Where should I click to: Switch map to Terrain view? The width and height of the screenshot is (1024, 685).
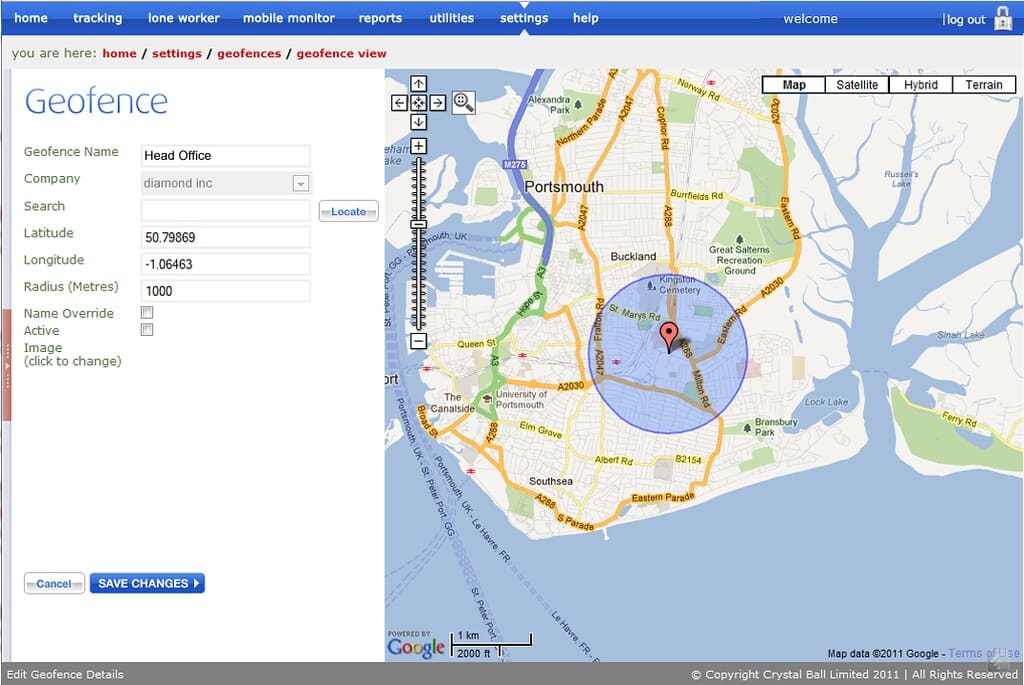pos(984,85)
